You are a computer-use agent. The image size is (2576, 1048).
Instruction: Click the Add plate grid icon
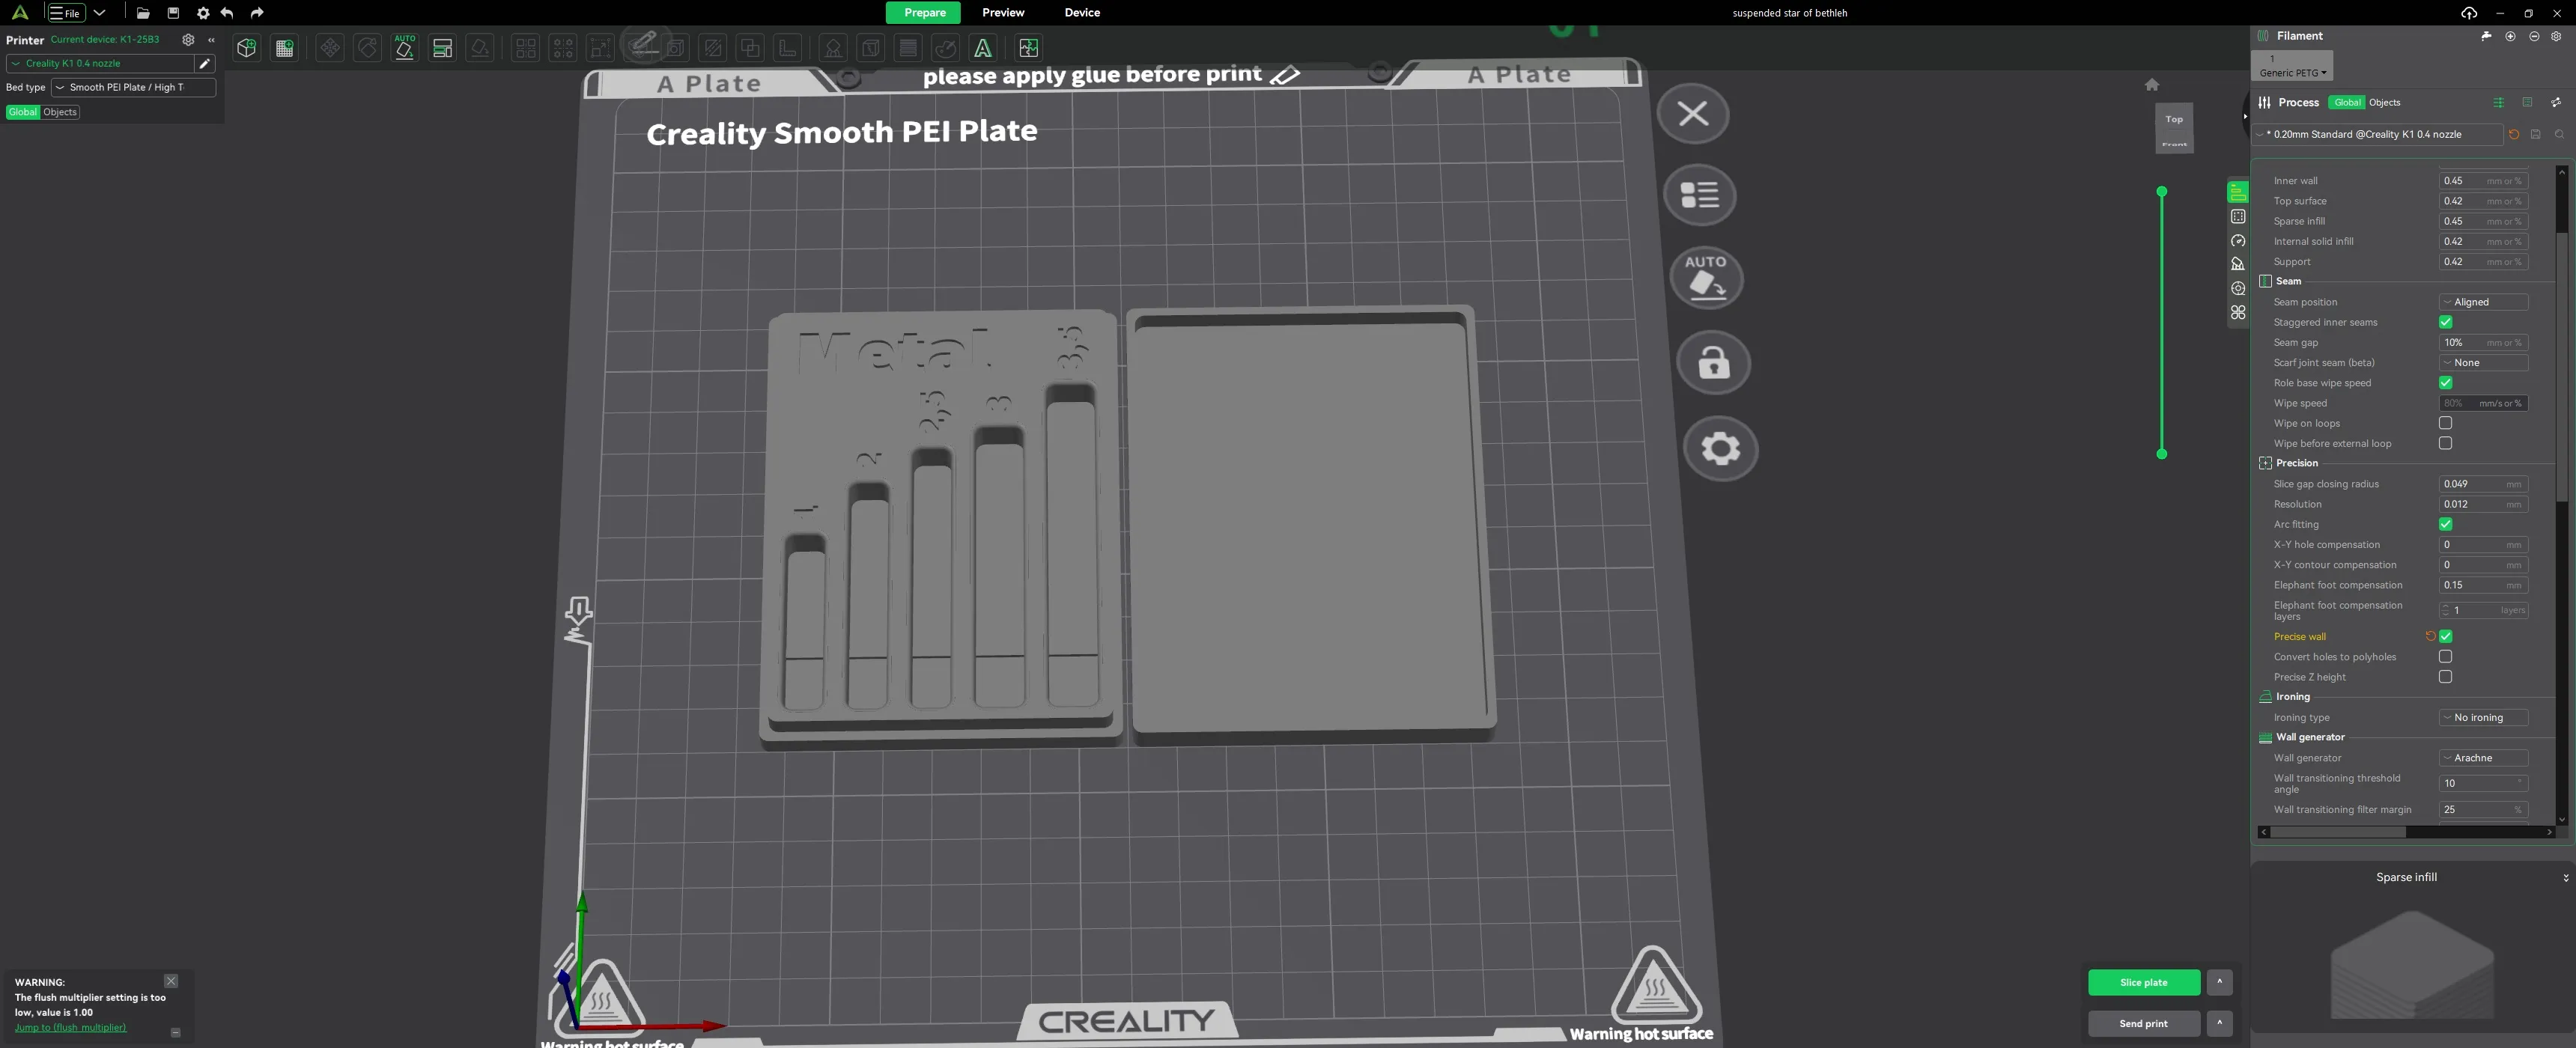click(285, 48)
